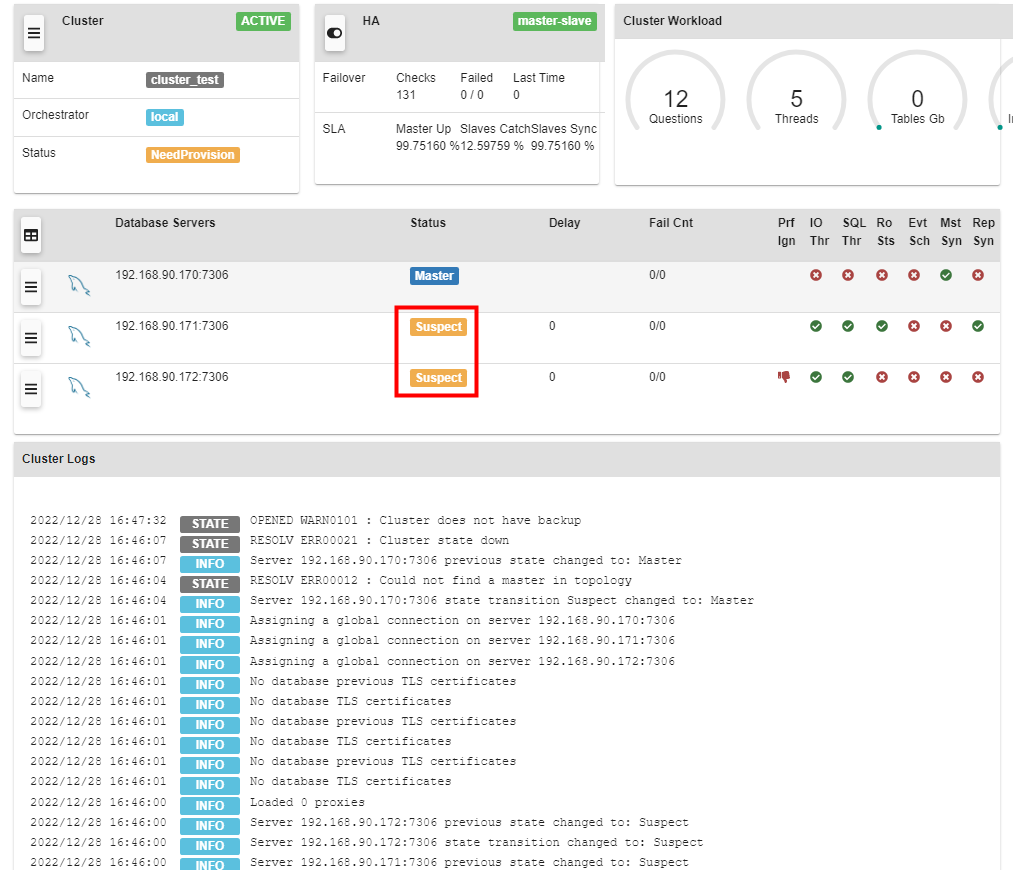Click the STATE badge on the Cluster state down log
Image resolution: width=1013 pixels, height=870 pixels.
tap(209, 543)
